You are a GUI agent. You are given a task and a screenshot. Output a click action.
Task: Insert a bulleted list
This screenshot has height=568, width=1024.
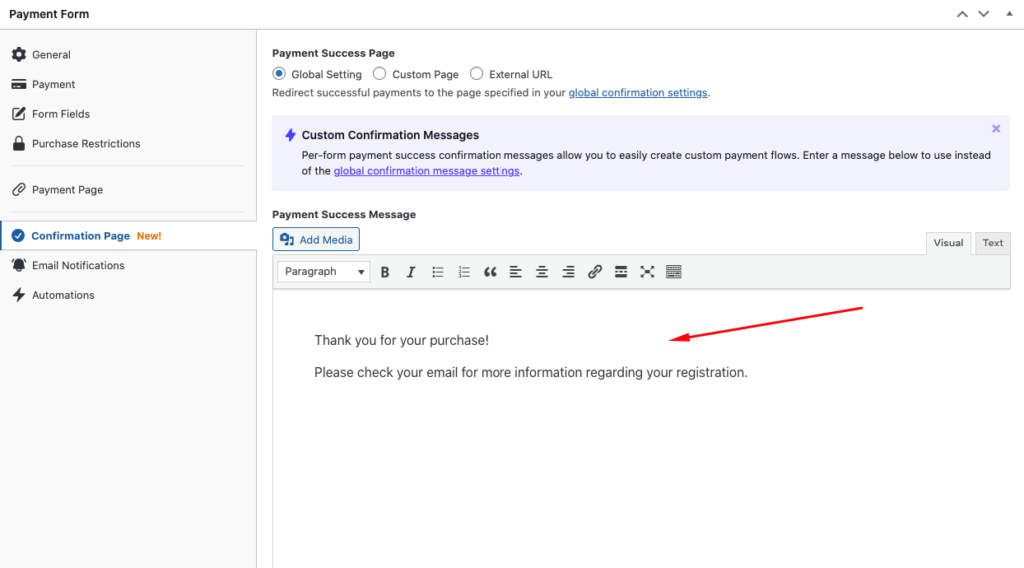pos(438,272)
